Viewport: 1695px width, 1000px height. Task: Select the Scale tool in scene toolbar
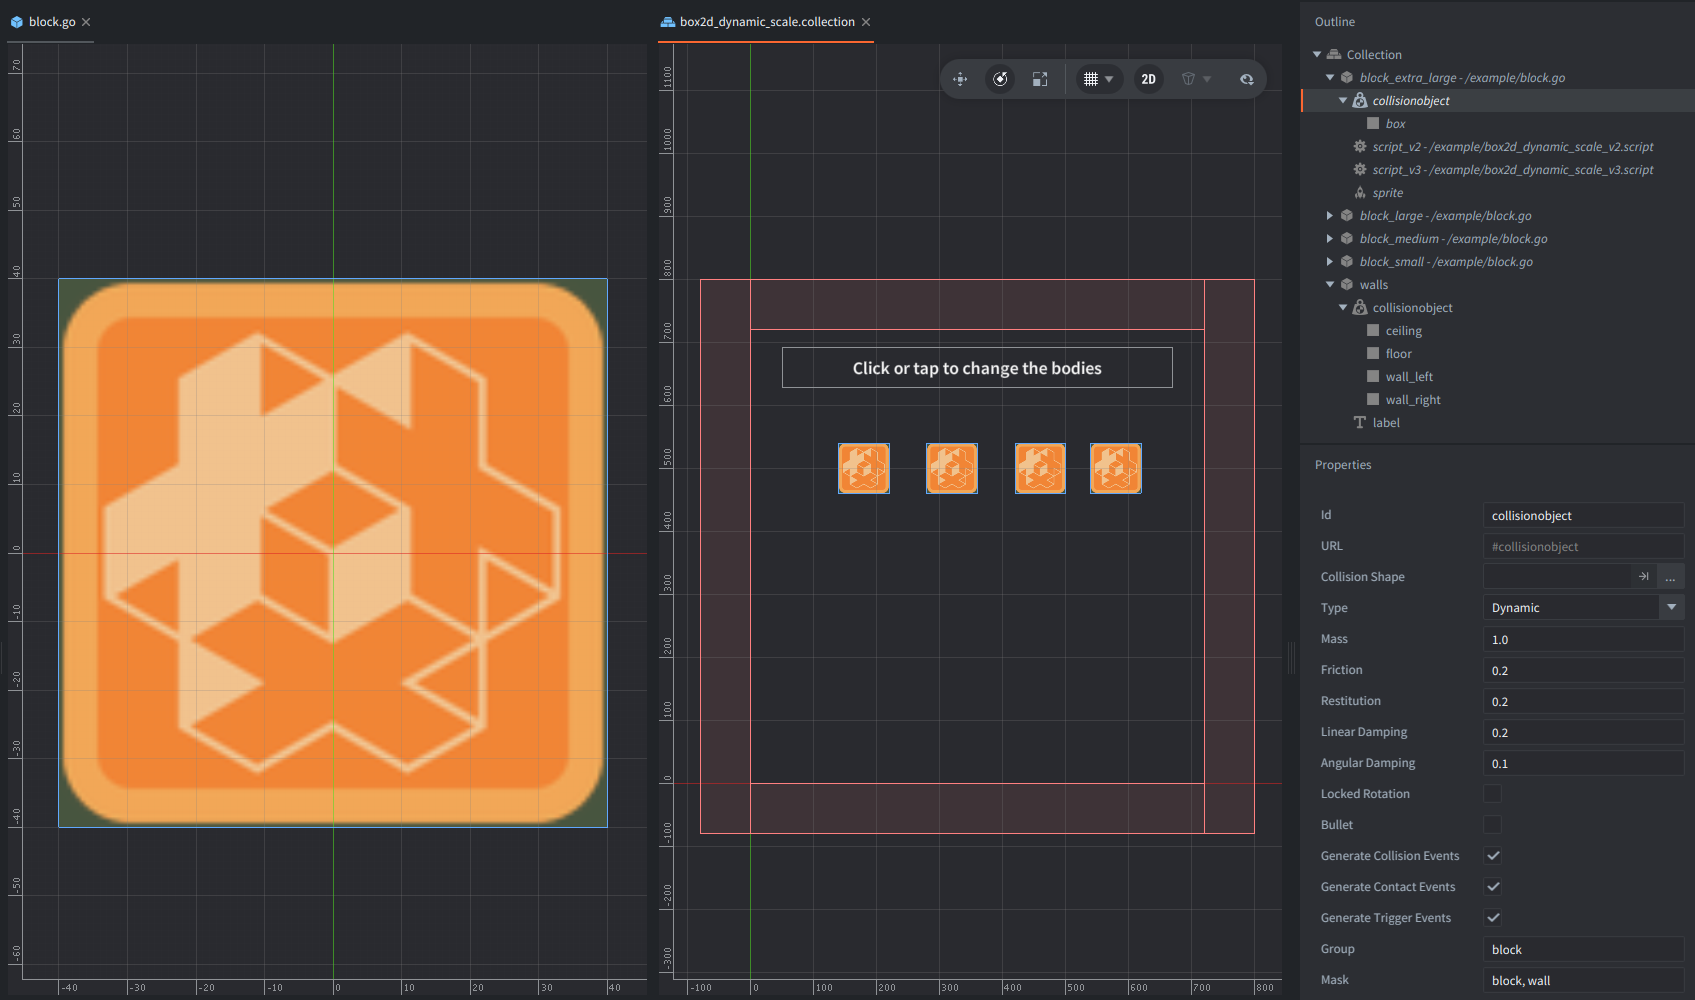[1040, 79]
